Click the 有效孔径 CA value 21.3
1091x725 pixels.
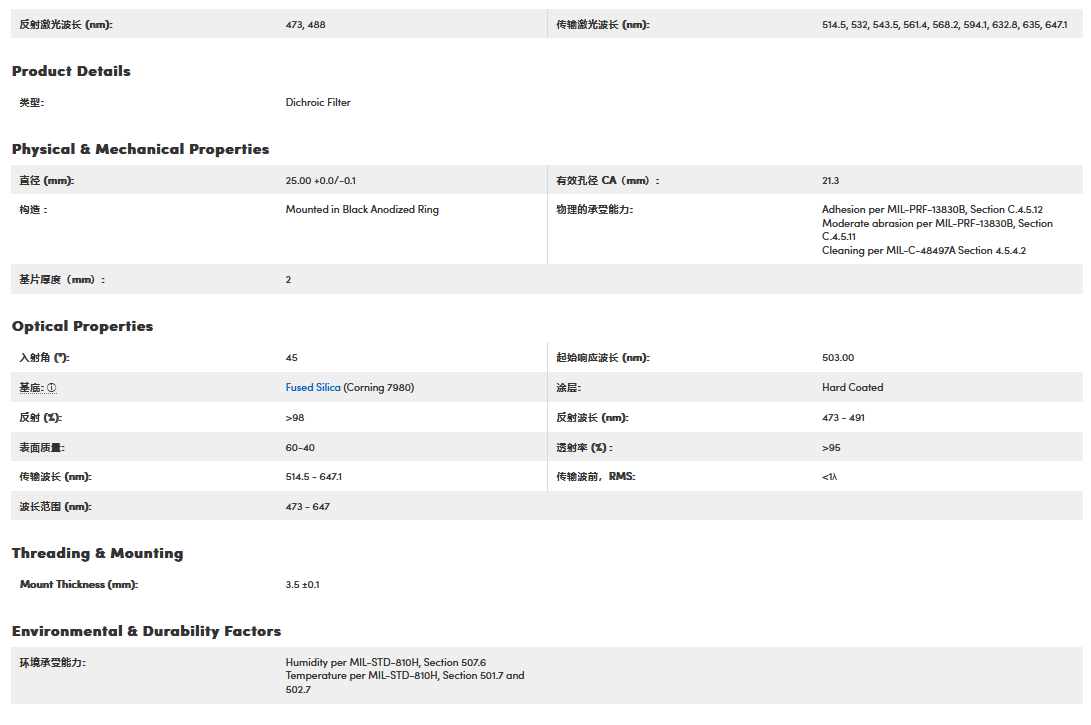[830, 181]
